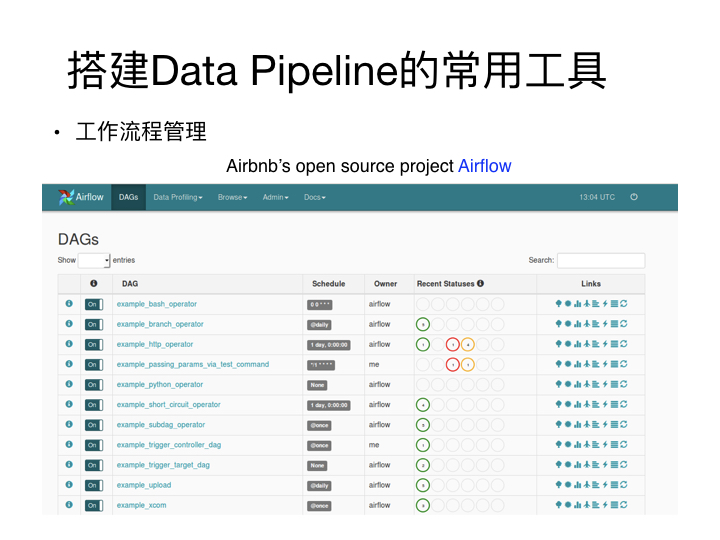The width and height of the screenshot is (720, 540).
Task: Open list-lines logs icon for example_passing_params_via_test_command
Action: (x=614, y=364)
